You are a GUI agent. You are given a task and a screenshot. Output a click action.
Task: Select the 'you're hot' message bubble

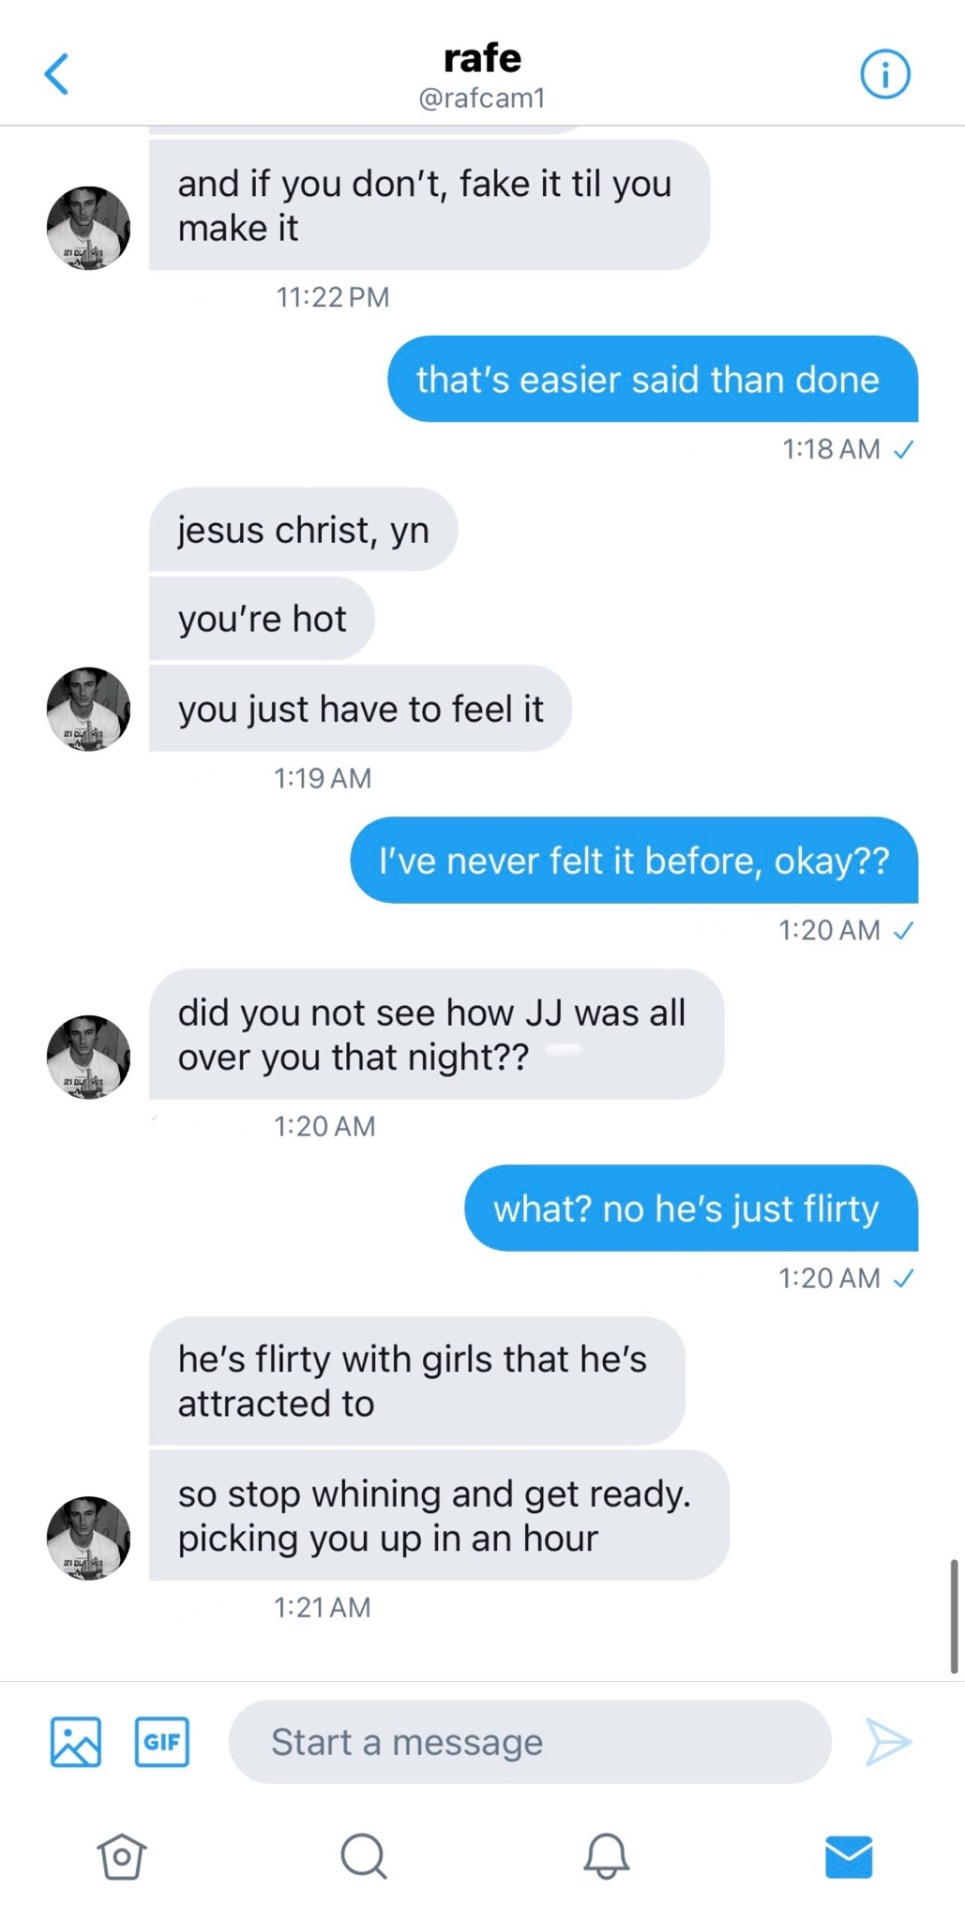262,619
